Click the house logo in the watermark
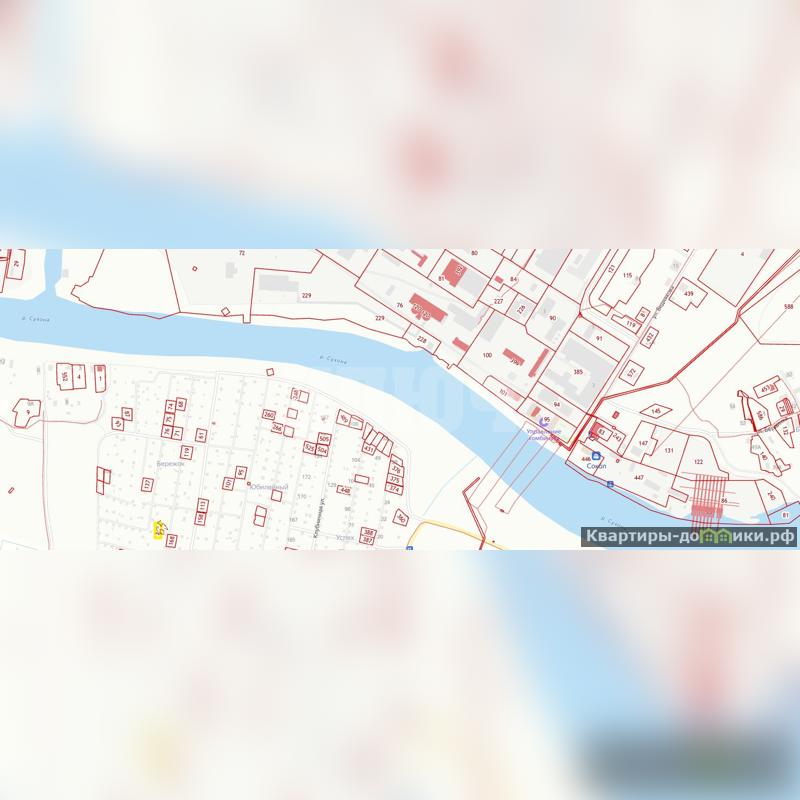 (x=715, y=536)
